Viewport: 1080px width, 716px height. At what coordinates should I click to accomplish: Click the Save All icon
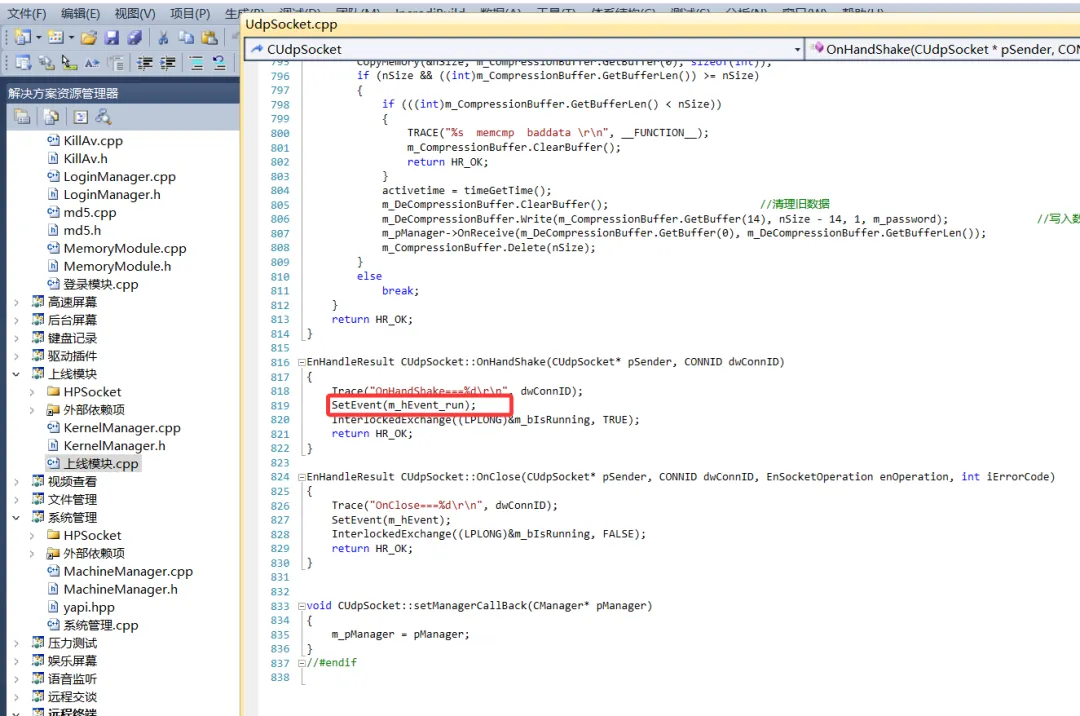point(135,37)
